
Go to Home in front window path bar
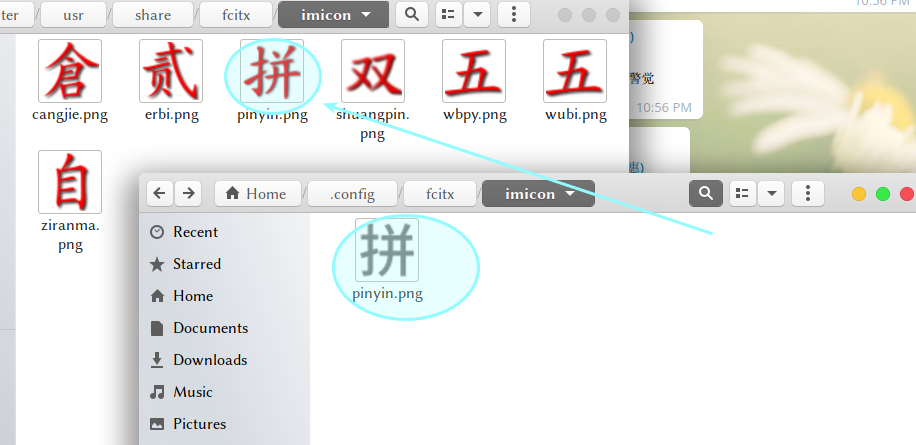click(x=256, y=193)
